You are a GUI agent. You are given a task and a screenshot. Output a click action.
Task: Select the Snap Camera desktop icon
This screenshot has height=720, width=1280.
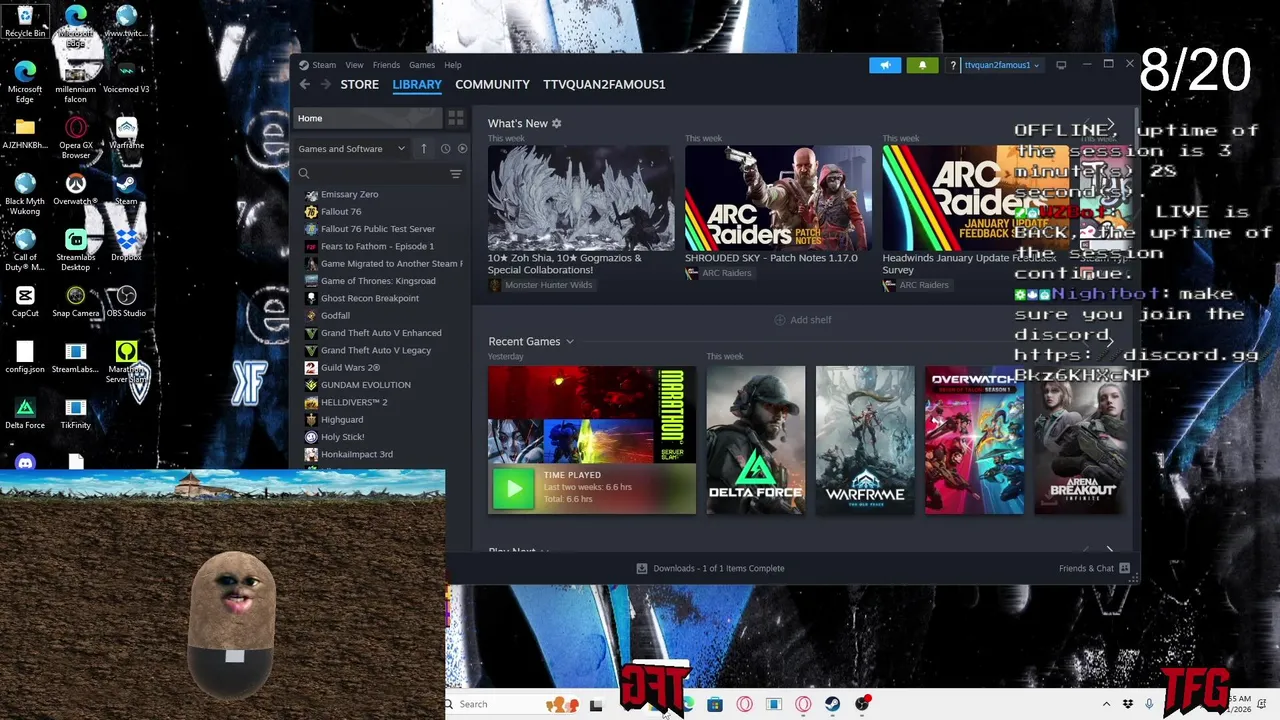tap(76, 301)
